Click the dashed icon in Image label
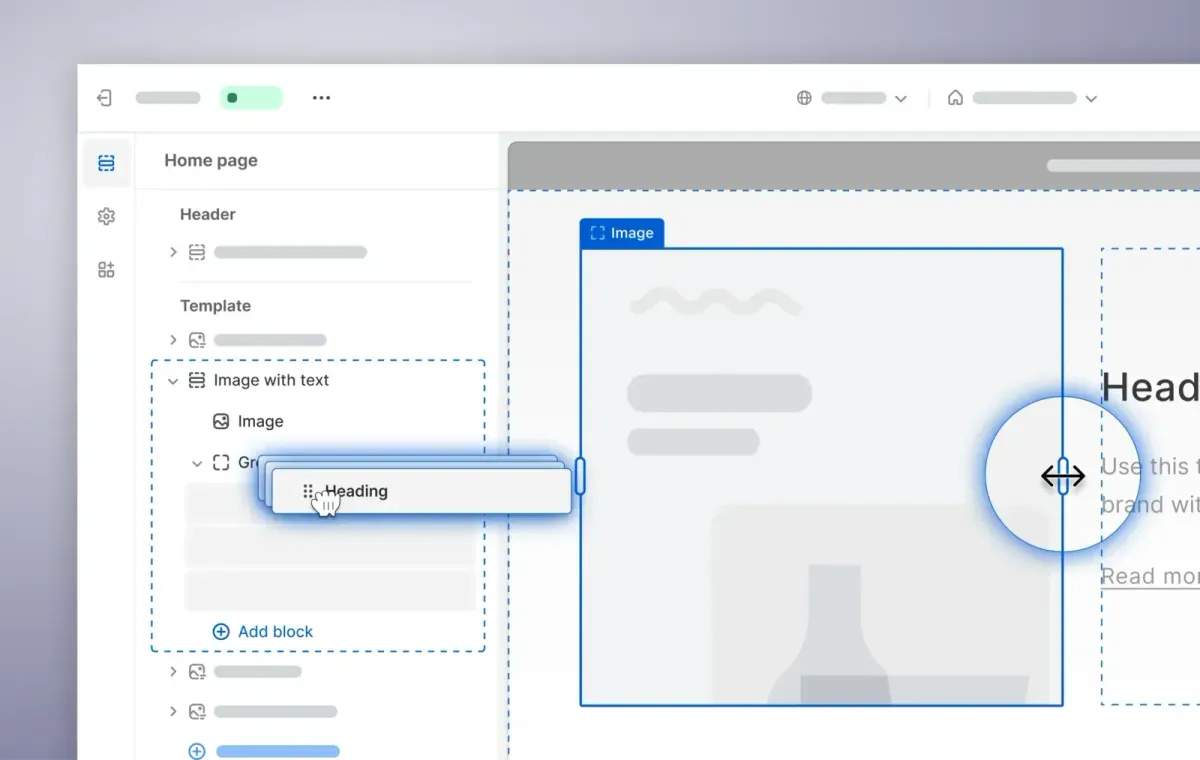The width and height of the screenshot is (1200, 760). [598, 233]
